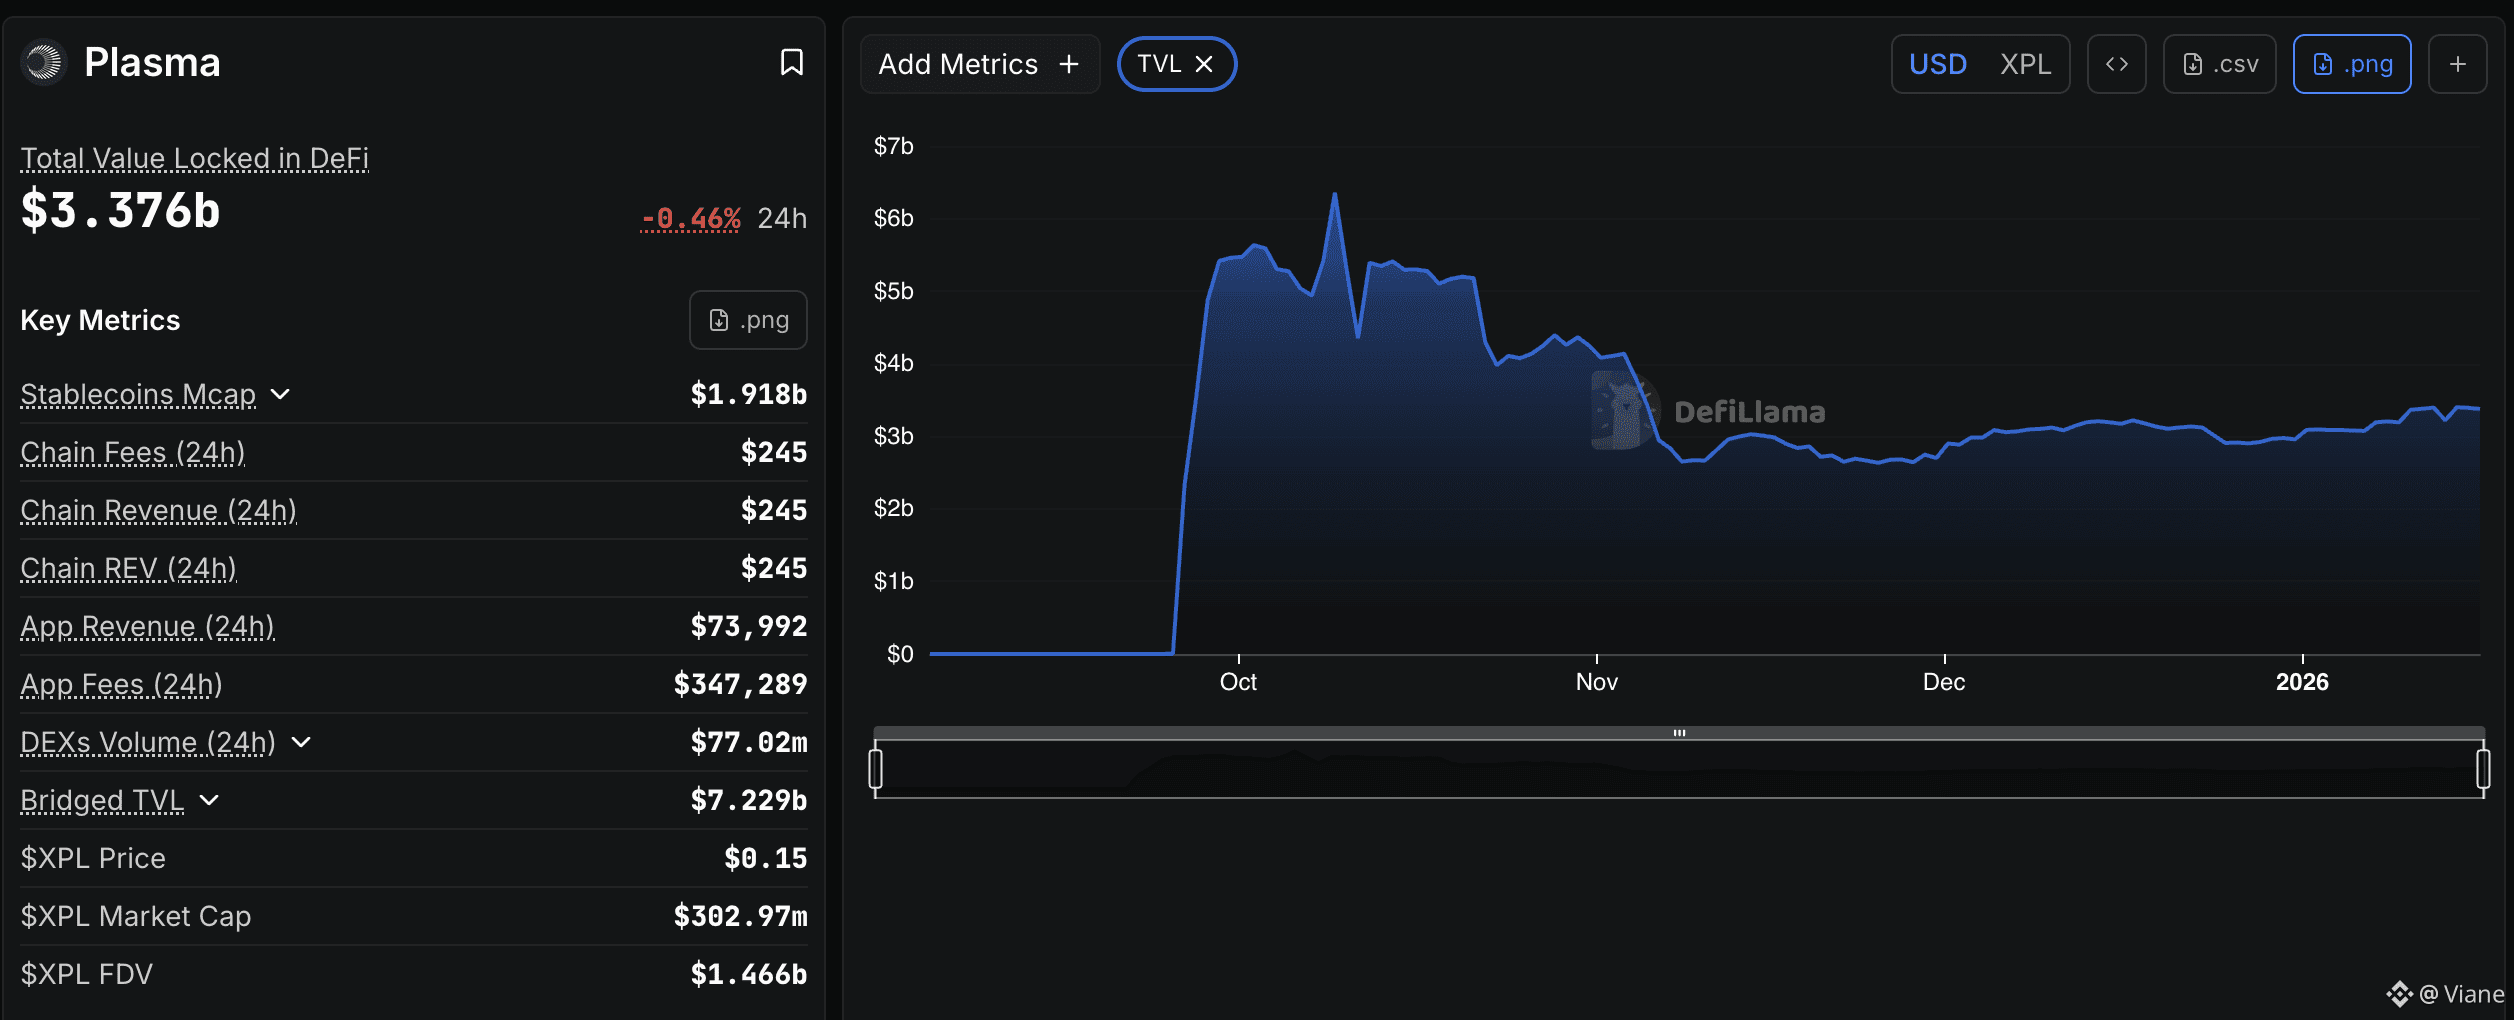Open Add Metrics menu

coord(980,64)
